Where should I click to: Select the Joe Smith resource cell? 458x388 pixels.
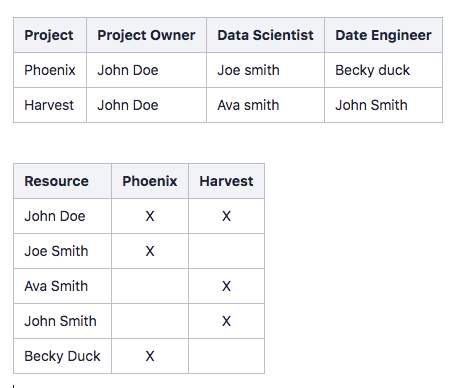click(x=62, y=251)
